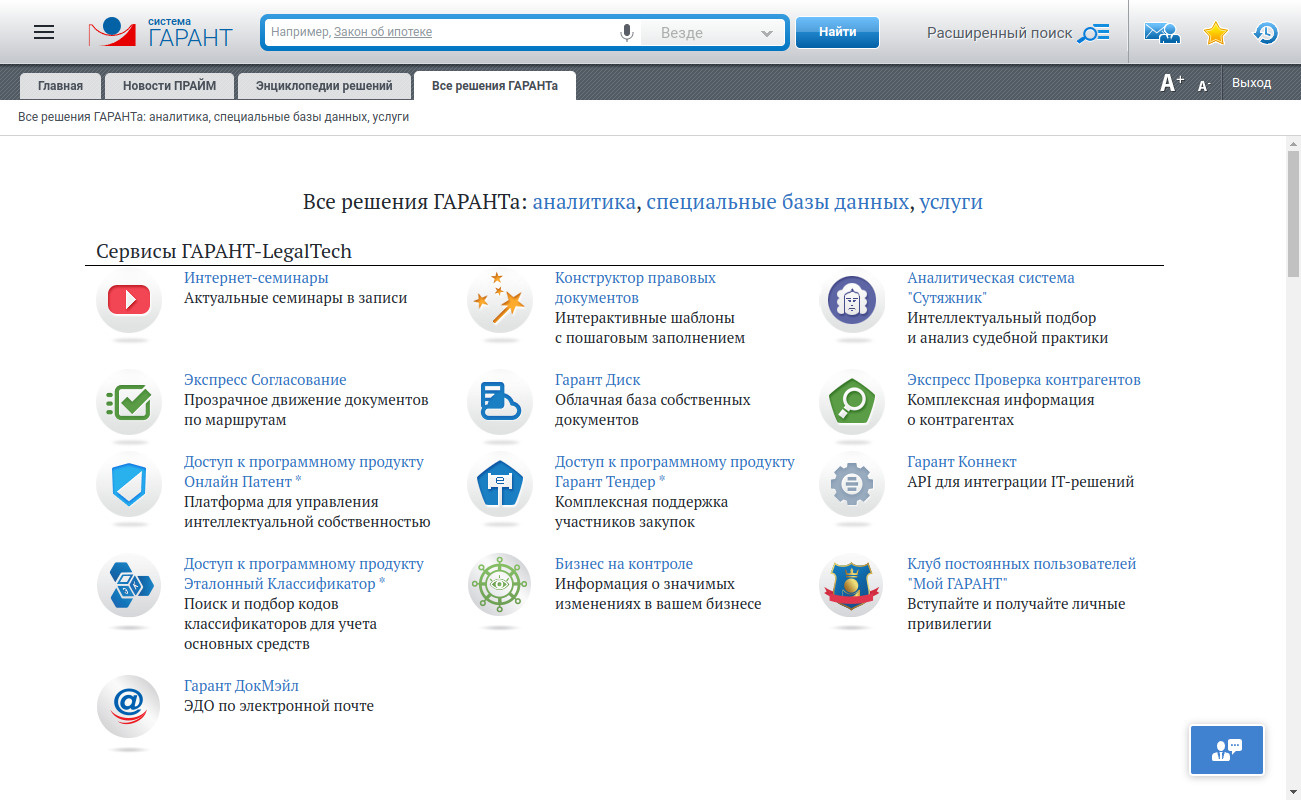This screenshot has width=1301, height=800.
Task: Open the Гарант ДокМэйл link
Action: click(x=241, y=686)
